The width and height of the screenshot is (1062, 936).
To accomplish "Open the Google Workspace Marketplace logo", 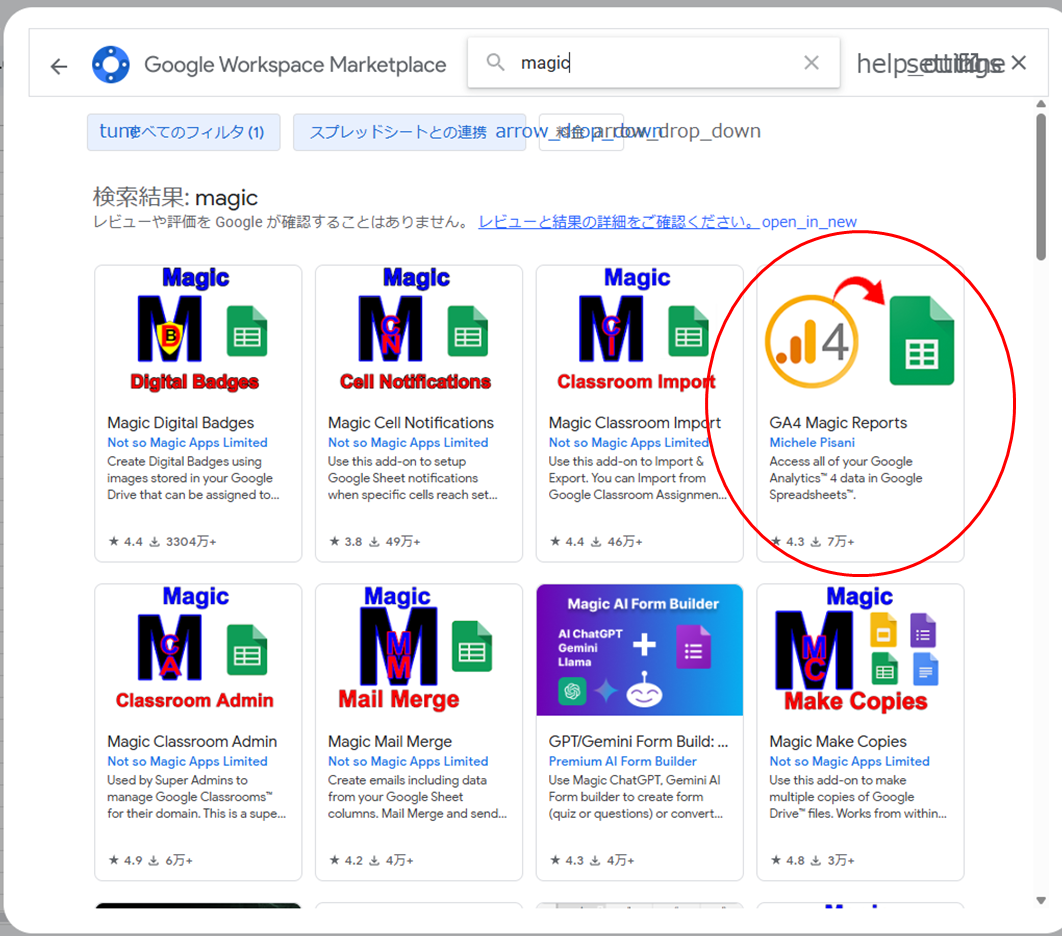I will 111,65.
